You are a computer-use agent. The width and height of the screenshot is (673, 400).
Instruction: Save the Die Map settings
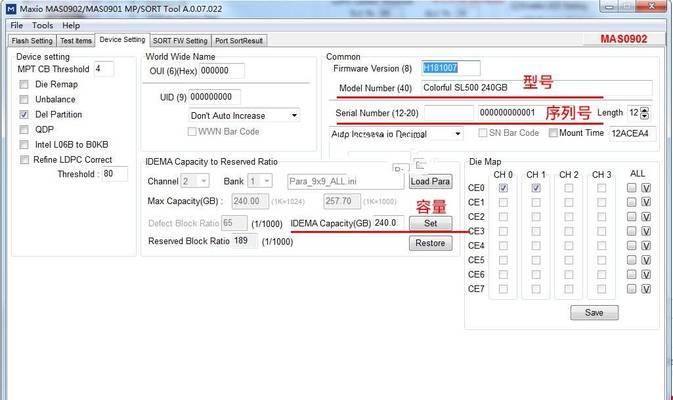[594, 313]
